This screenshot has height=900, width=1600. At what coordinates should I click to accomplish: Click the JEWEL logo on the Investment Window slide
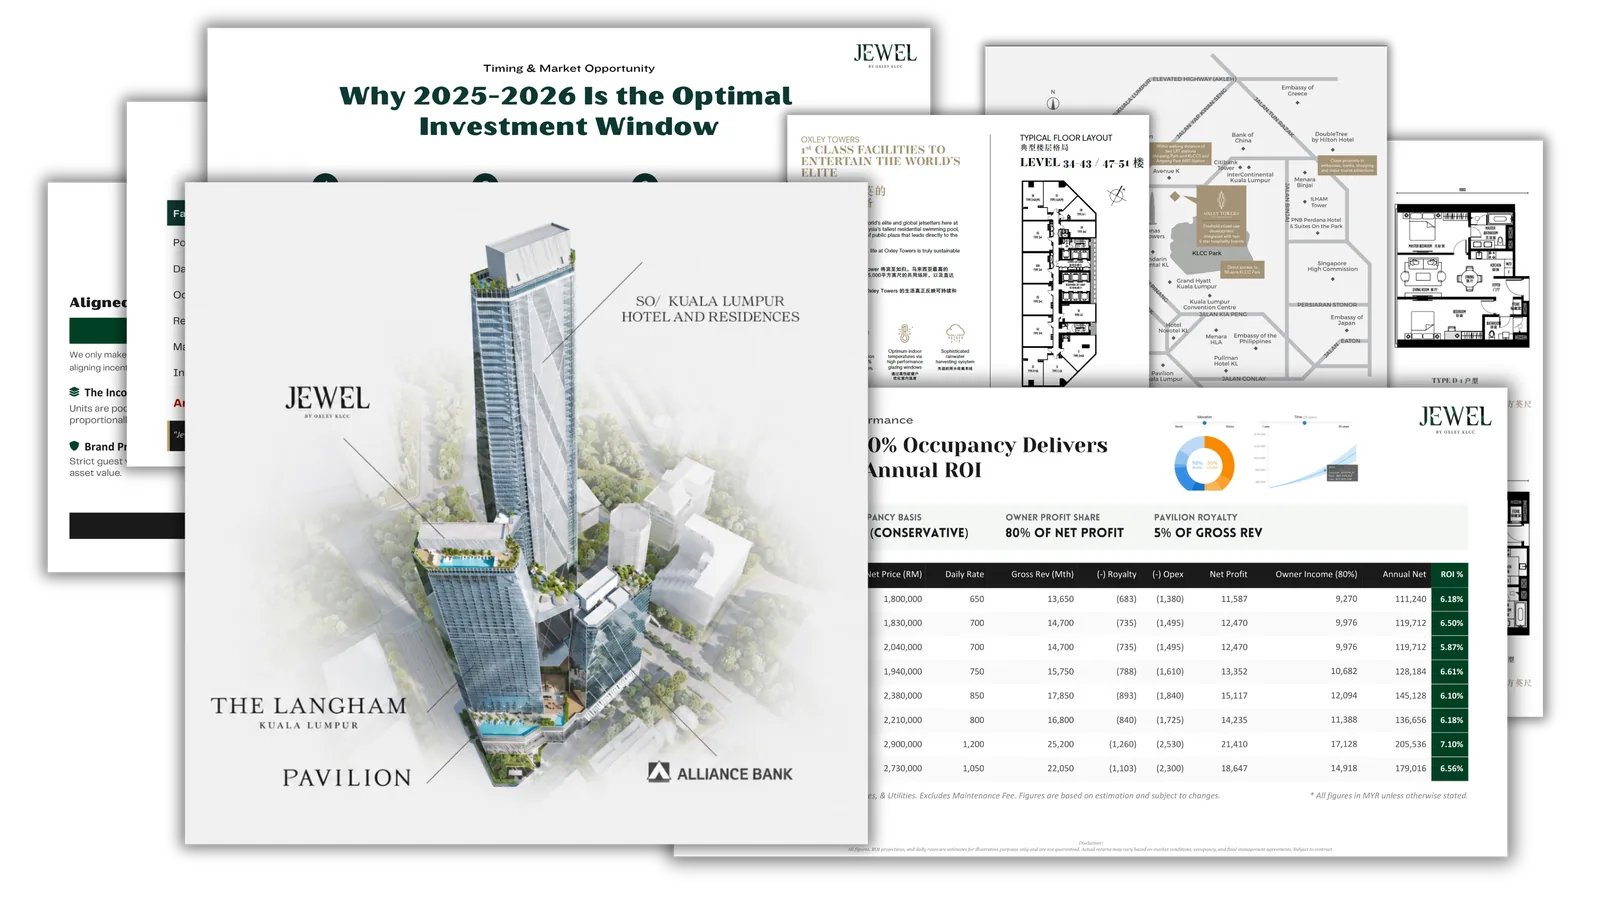tap(885, 55)
